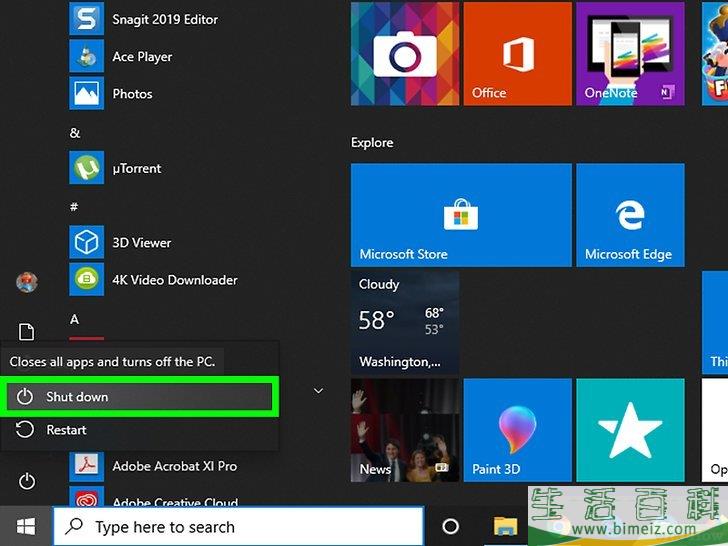Click the Windows Start button

[26, 526]
